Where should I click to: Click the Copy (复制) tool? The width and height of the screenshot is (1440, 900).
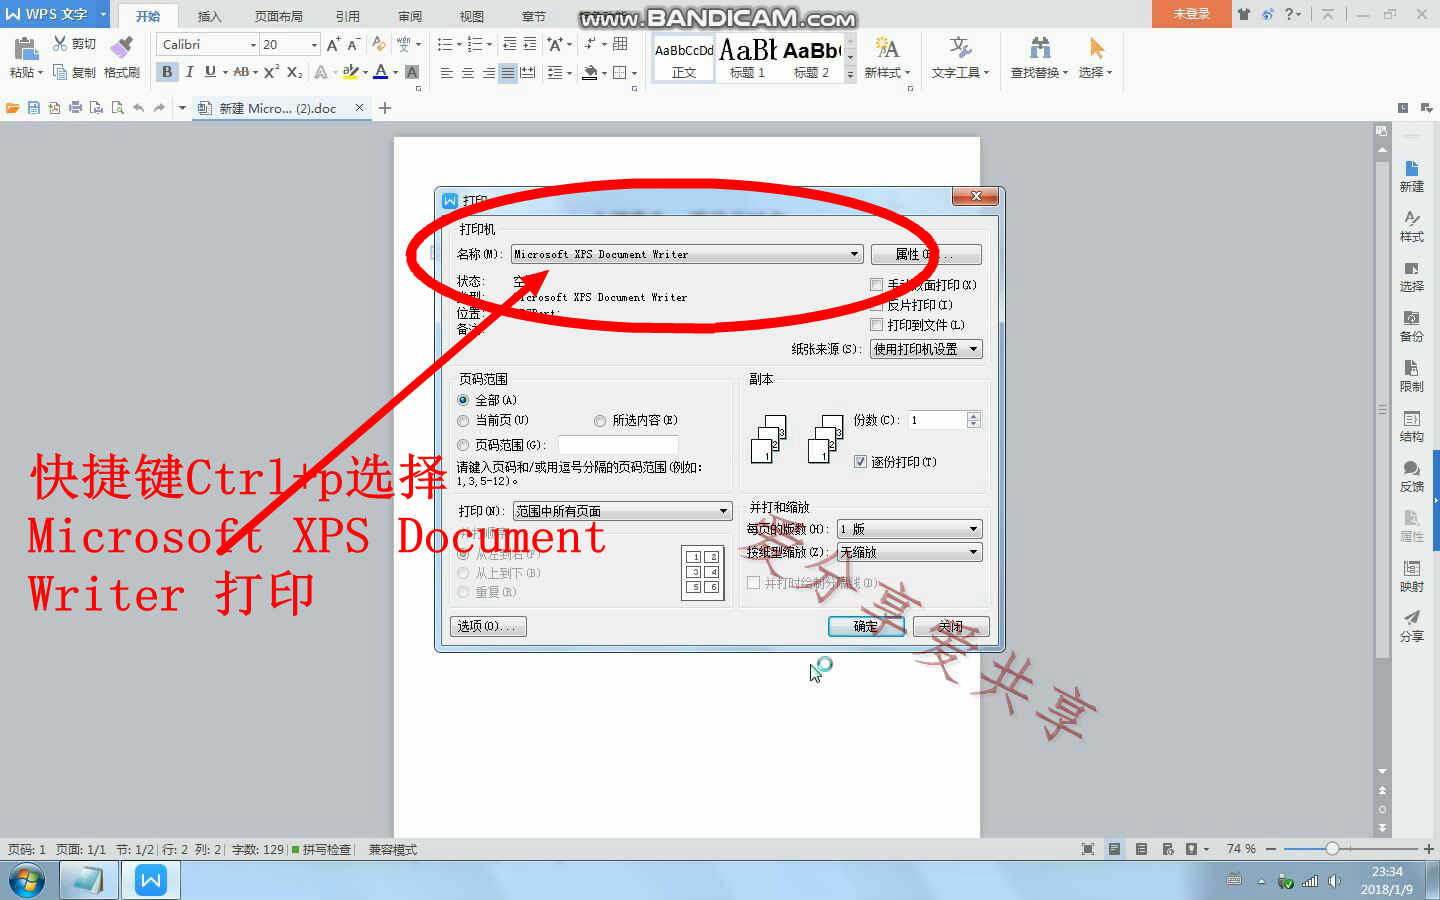pyautogui.click(x=74, y=72)
